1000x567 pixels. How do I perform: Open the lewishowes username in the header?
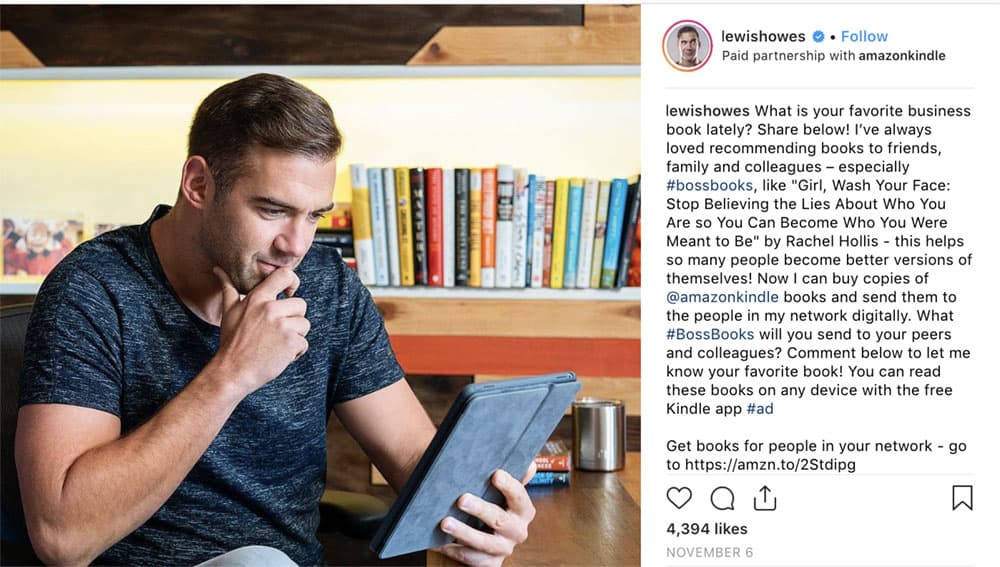(763, 36)
